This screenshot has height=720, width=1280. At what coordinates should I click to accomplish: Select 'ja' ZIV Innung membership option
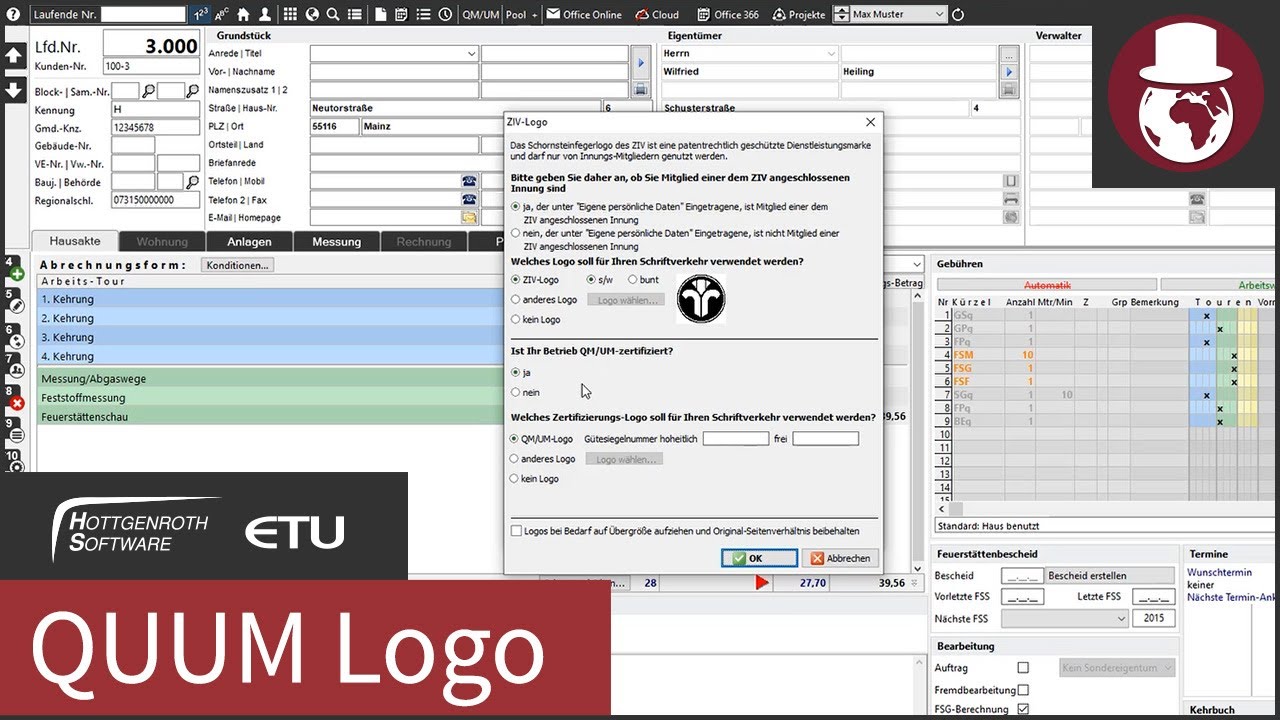point(515,206)
